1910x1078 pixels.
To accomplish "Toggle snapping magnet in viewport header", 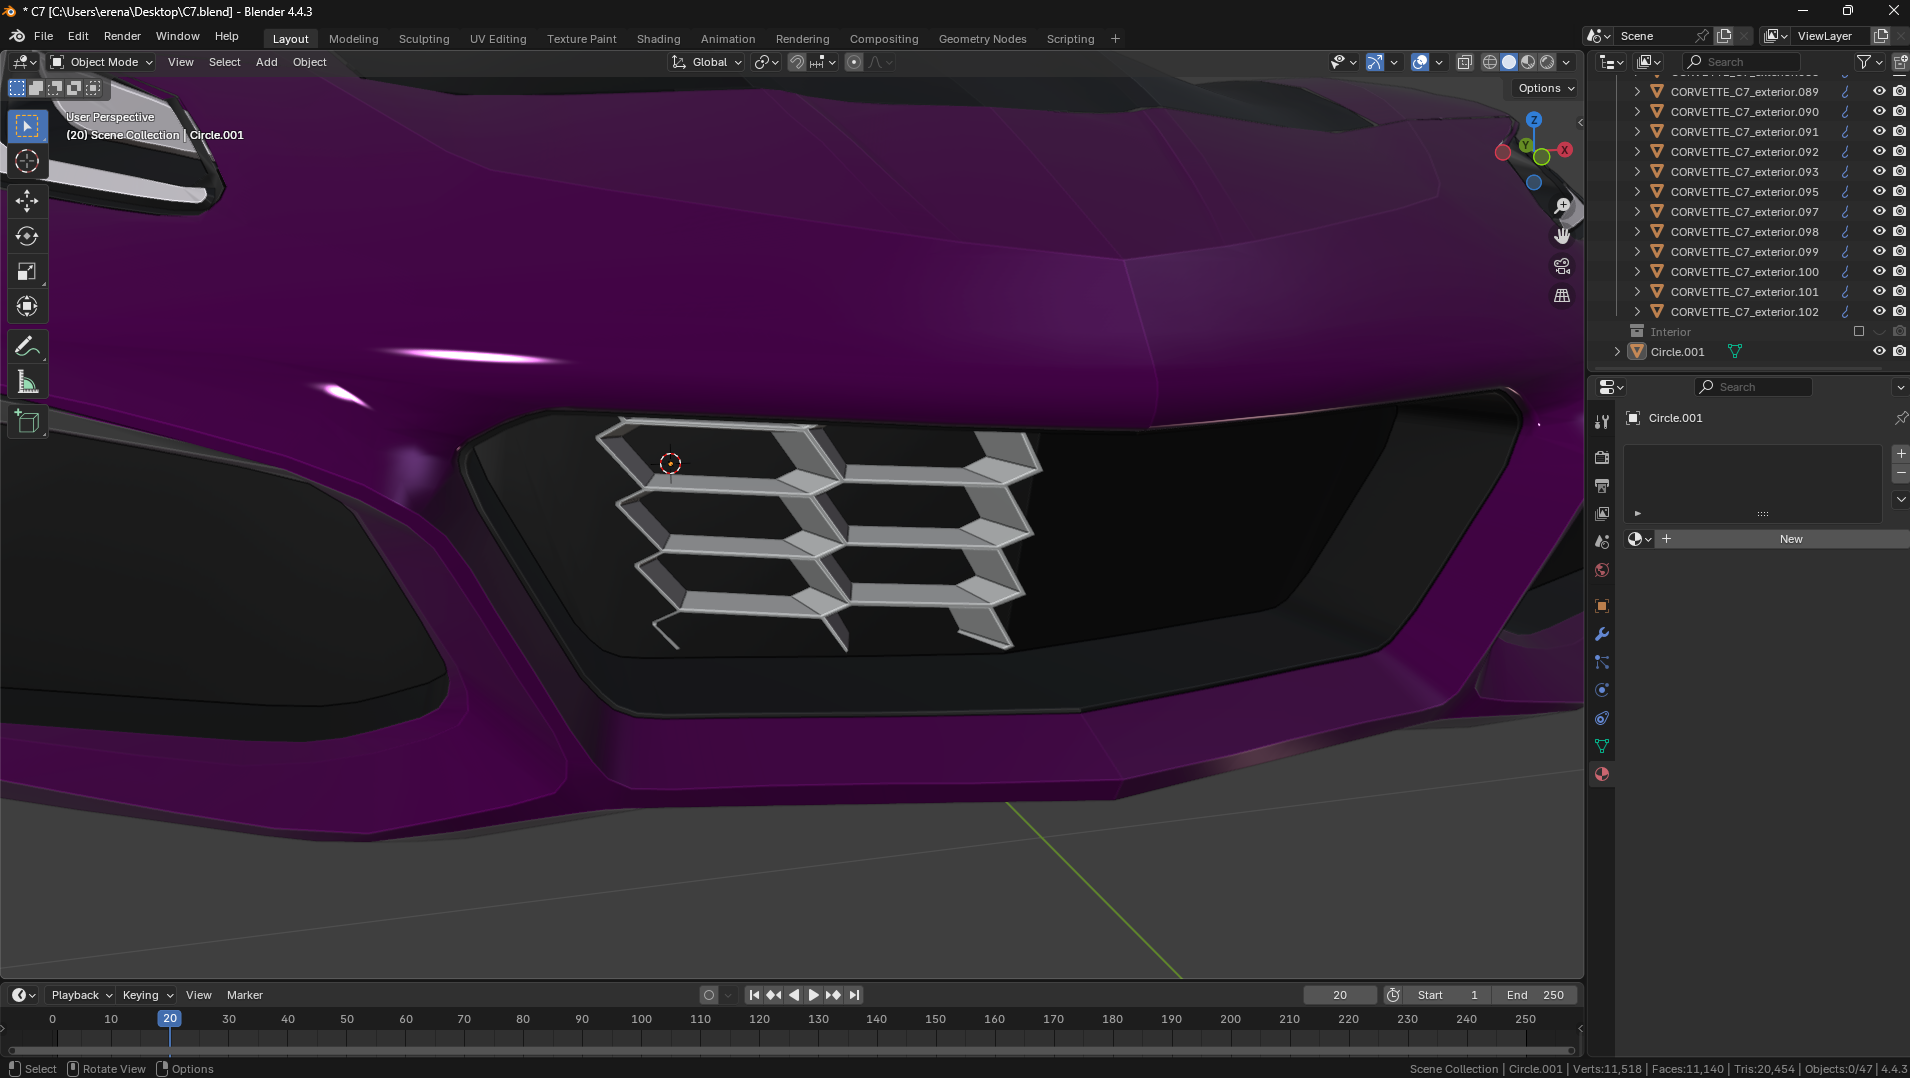I will [x=797, y=62].
